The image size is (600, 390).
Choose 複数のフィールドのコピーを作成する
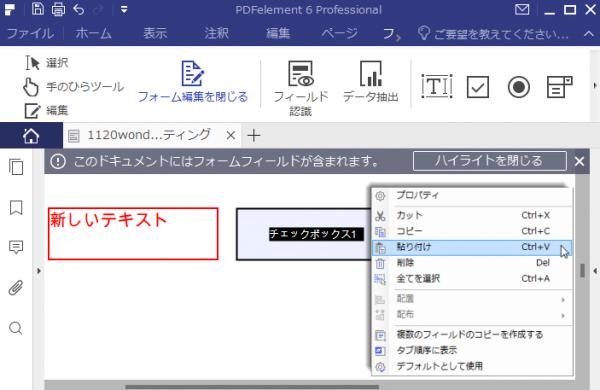[x=472, y=335]
